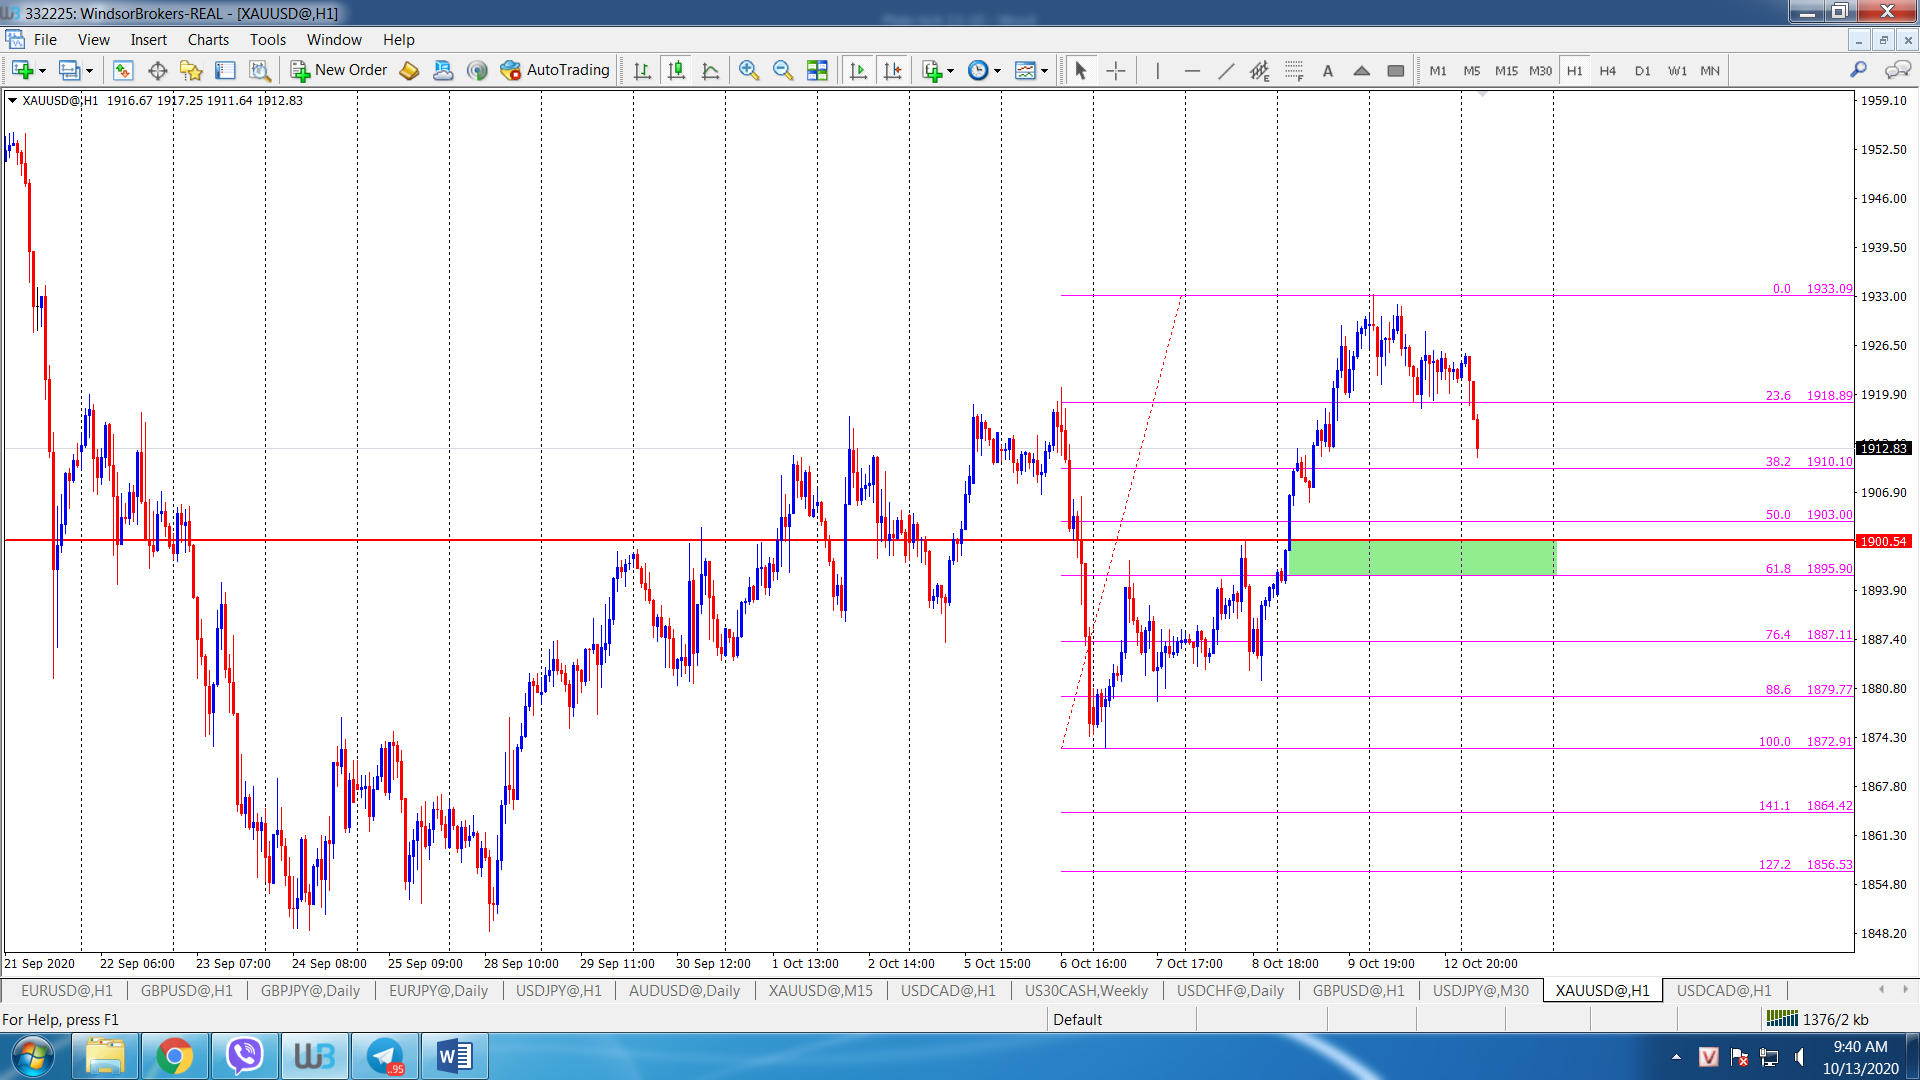This screenshot has width=1920, height=1080.
Task: Toggle chart Auto Scroll
Action: (858, 70)
